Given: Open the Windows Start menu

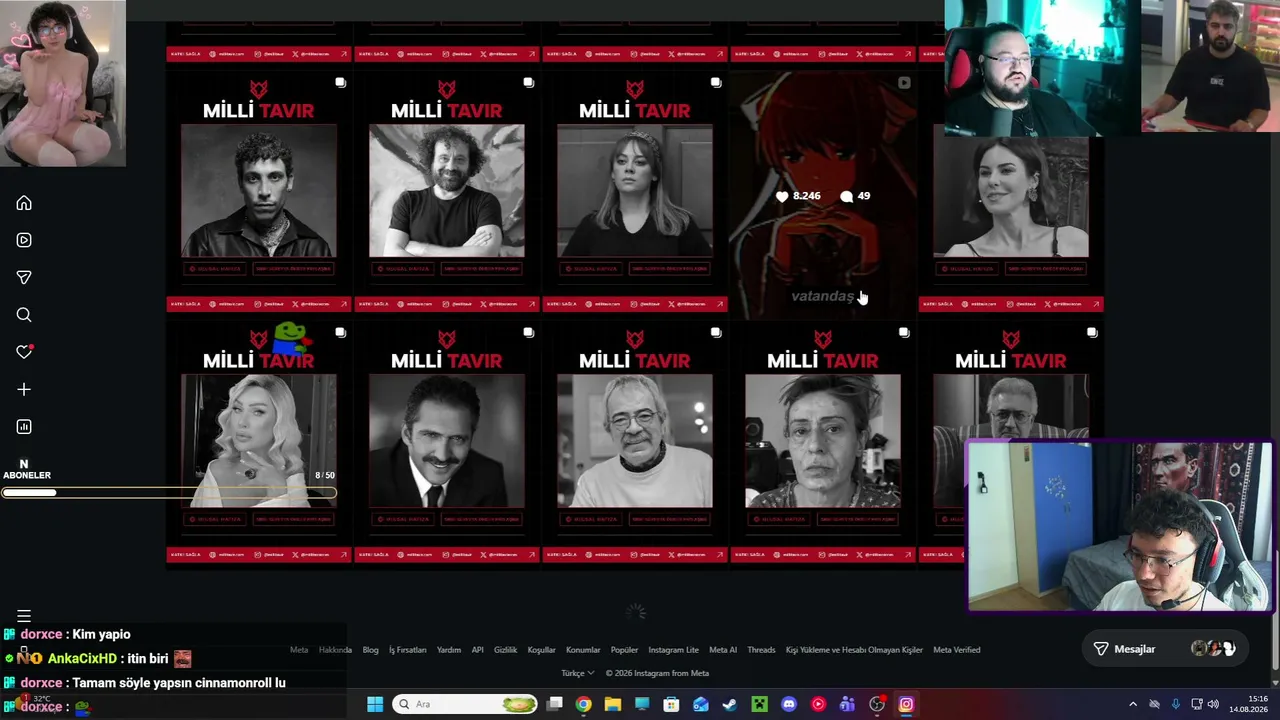Looking at the screenshot, I should pyautogui.click(x=375, y=705).
